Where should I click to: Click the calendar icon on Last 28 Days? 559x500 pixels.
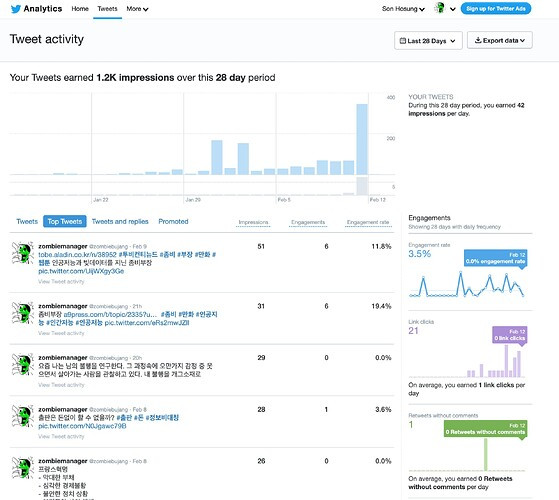tap(402, 41)
